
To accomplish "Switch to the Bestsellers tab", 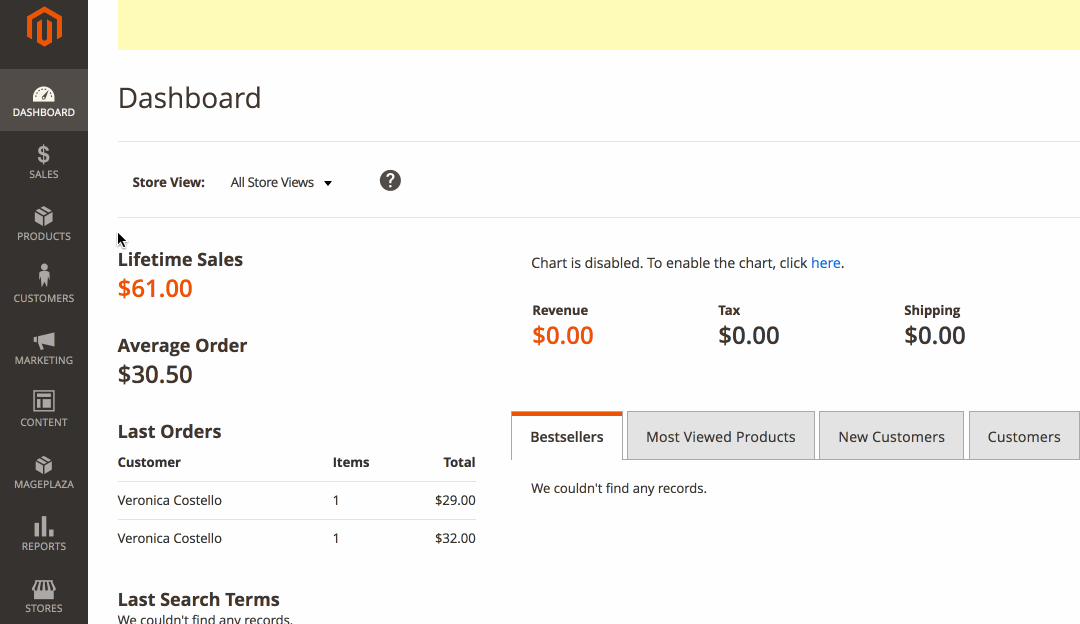I will pos(567,437).
